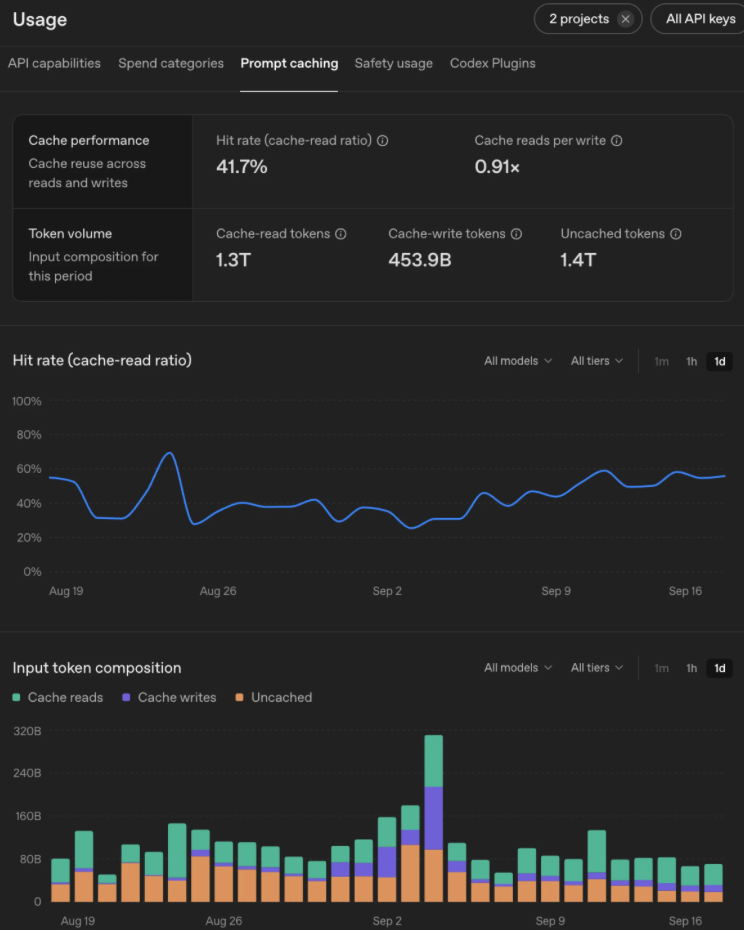Expand All tiers dropdown in Hit rate chart
Screen dimensions: 744x930
pyautogui.click(x=596, y=361)
